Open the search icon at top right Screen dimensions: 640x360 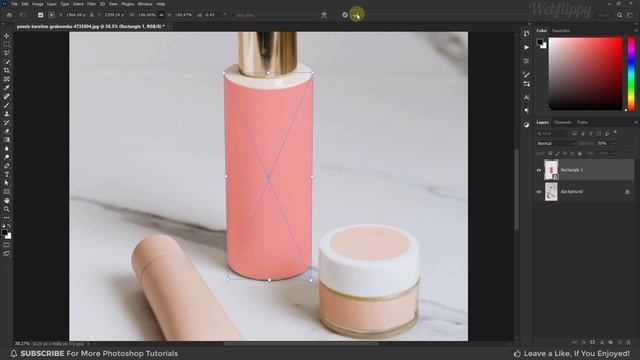tap(620, 15)
